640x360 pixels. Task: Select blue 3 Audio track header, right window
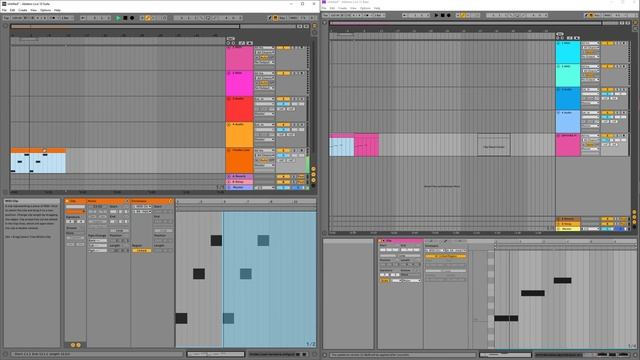(x=568, y=99)
